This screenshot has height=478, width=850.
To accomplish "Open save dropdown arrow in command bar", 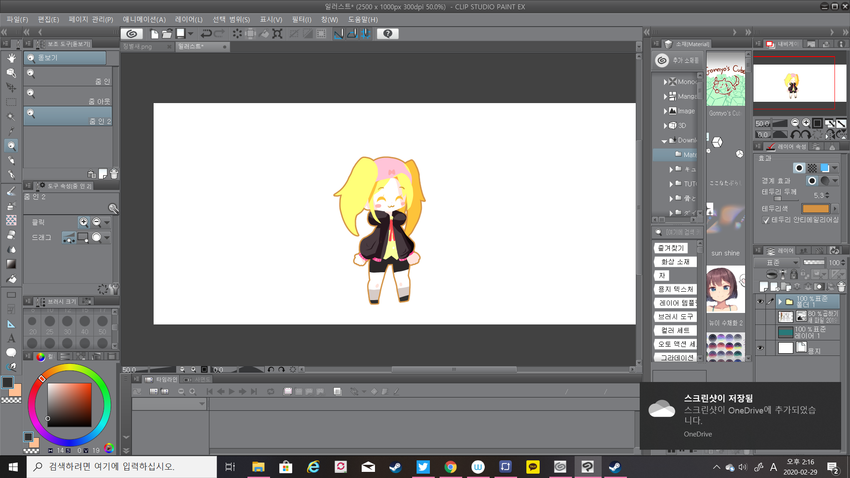I will coord(190,34).
